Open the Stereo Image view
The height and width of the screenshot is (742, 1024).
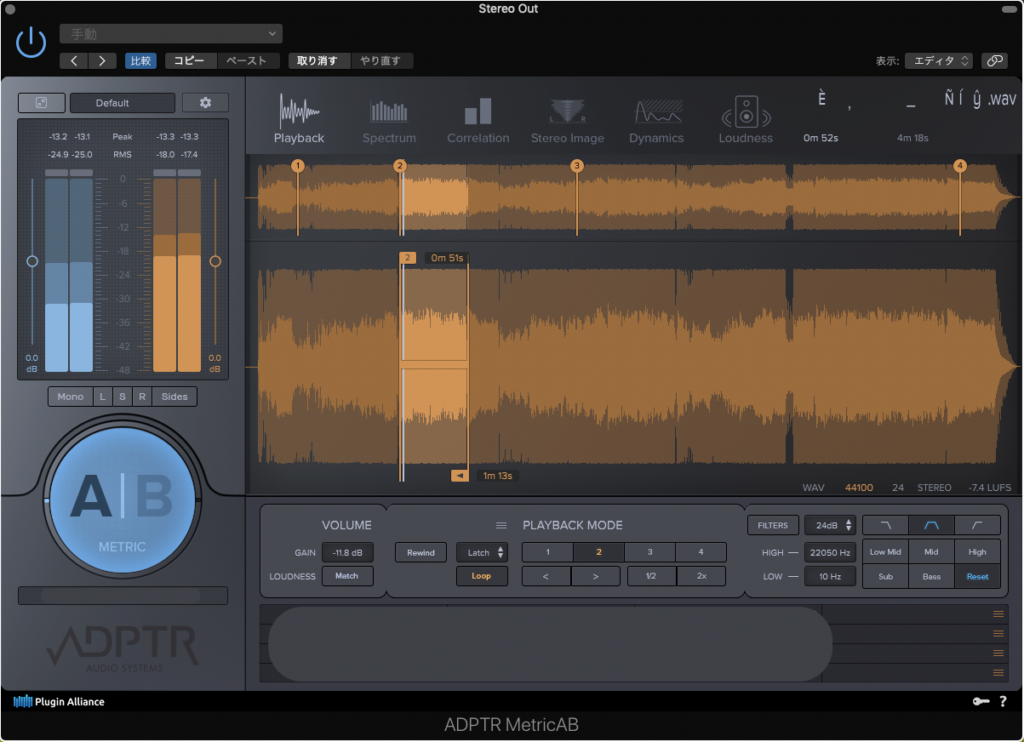[x=568, y=121]
